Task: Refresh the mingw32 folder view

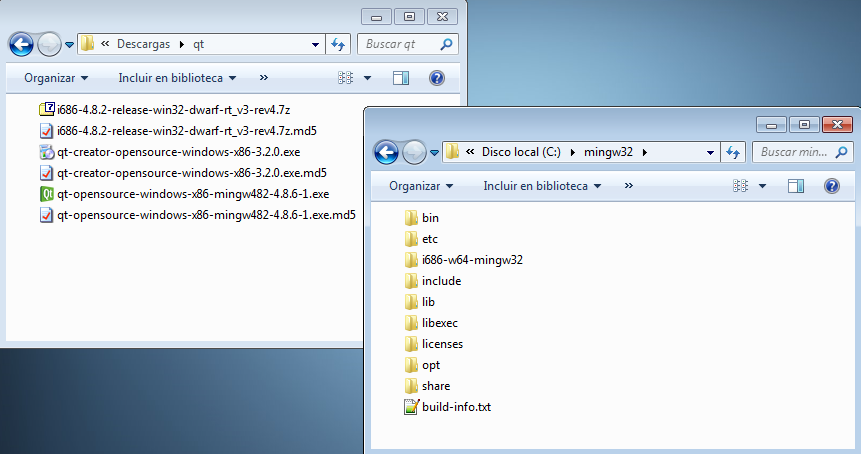Action: pos(733,152)
